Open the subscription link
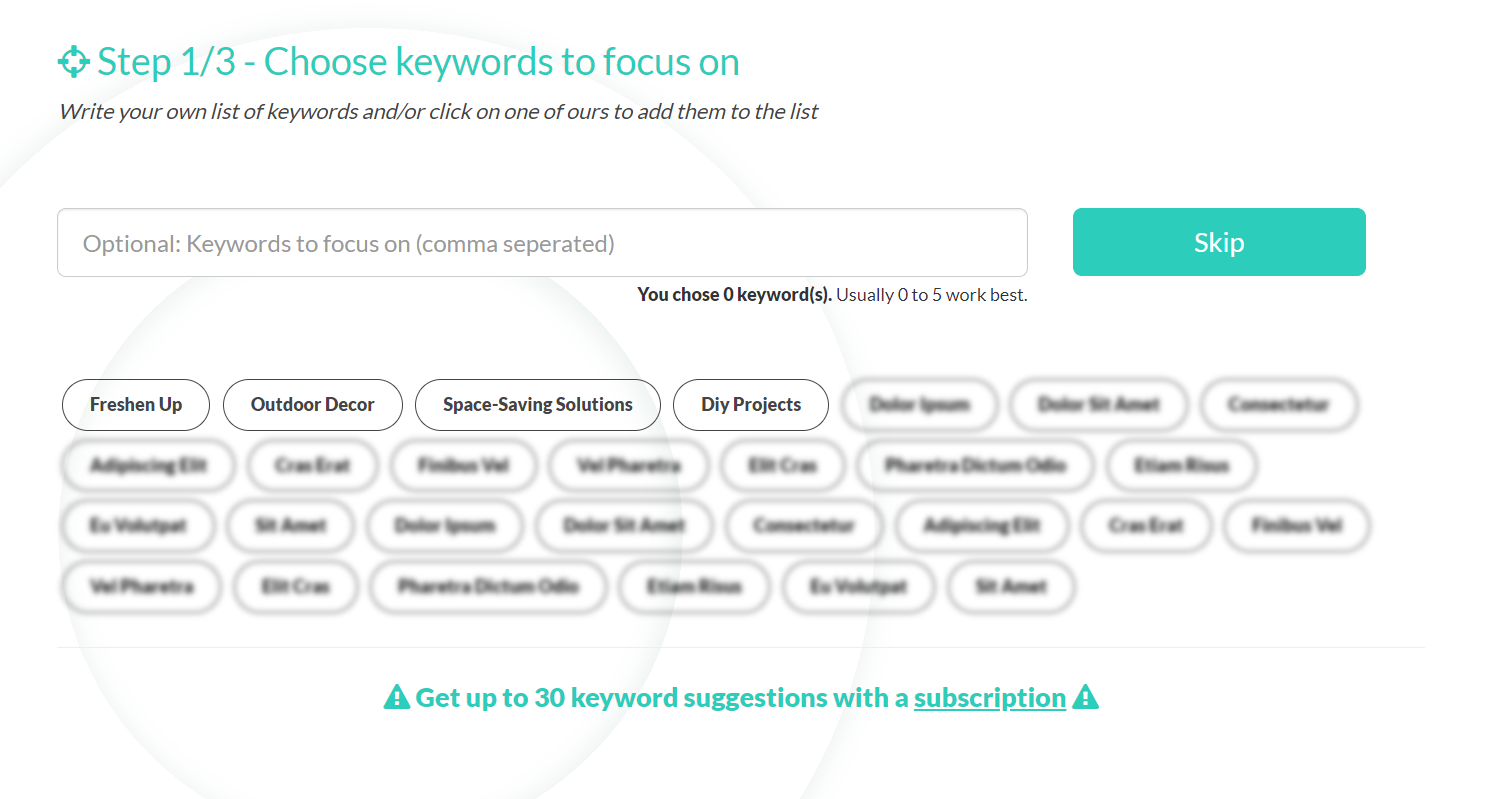This screenshot has width=1501, height=799. click(x=990, y=697)
